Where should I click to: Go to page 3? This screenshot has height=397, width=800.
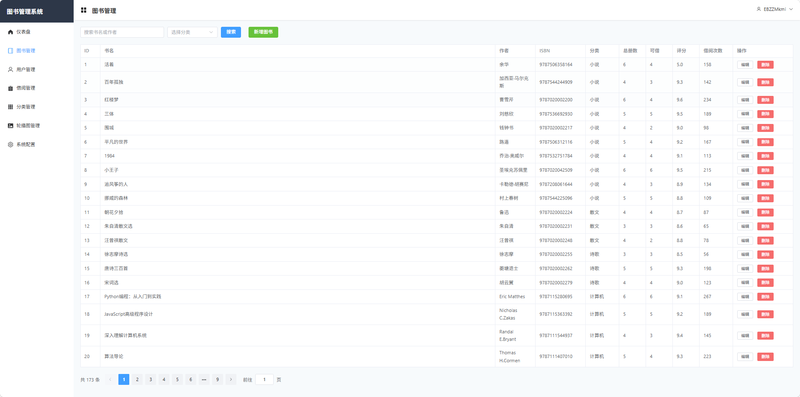151,380
